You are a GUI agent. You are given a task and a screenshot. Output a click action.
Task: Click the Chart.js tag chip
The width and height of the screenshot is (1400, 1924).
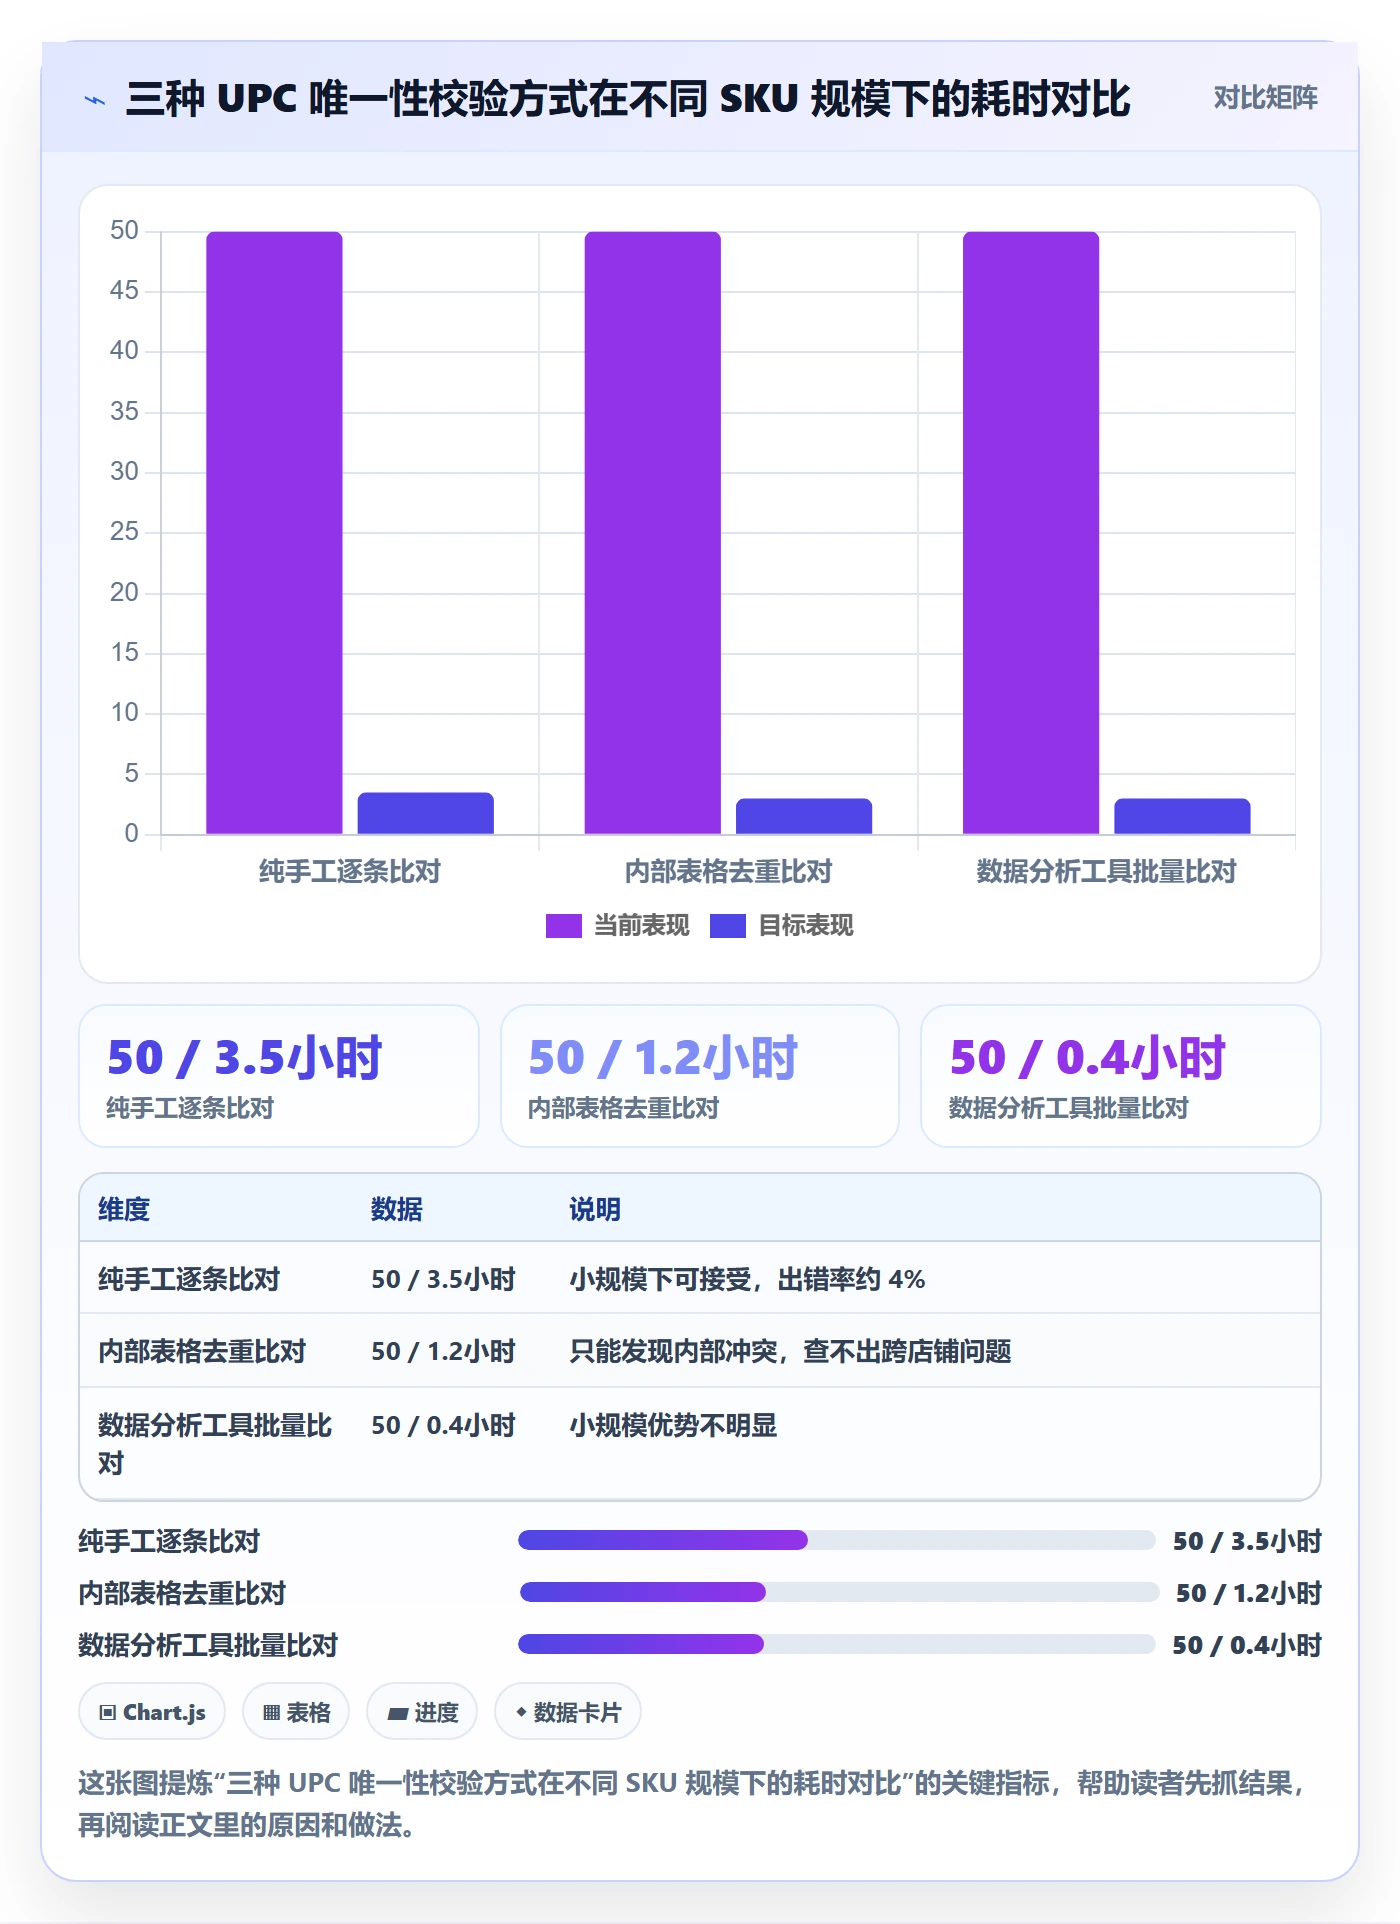(152, 1712)
